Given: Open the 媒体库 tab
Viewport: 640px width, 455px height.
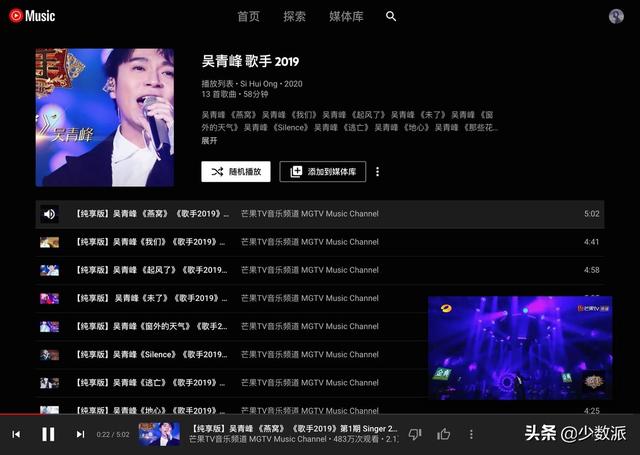Looking at the screenshot, I should pos(346,17).
